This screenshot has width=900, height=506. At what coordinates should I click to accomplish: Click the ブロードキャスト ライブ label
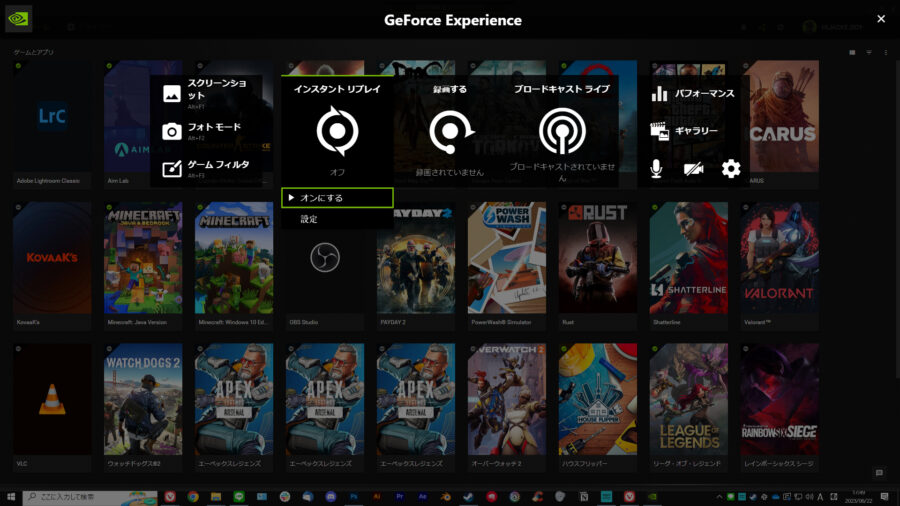point(562,89)
